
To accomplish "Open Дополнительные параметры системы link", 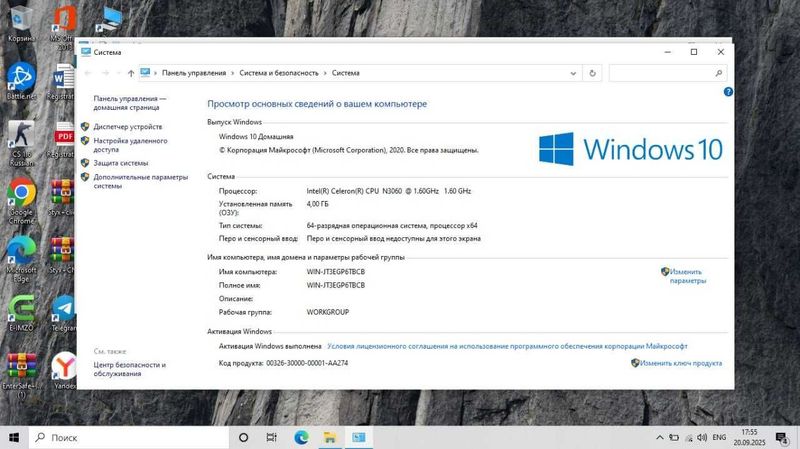I will click(x=140, y=182).
